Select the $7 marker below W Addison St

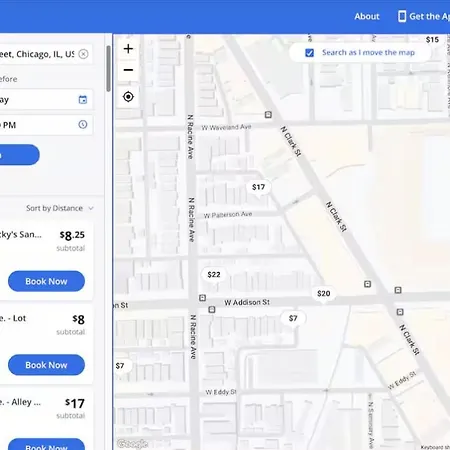pos(293,318)
